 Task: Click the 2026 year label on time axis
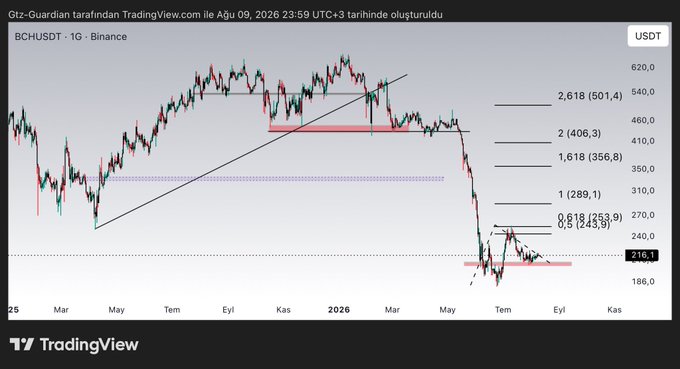[x=339, y=310]
